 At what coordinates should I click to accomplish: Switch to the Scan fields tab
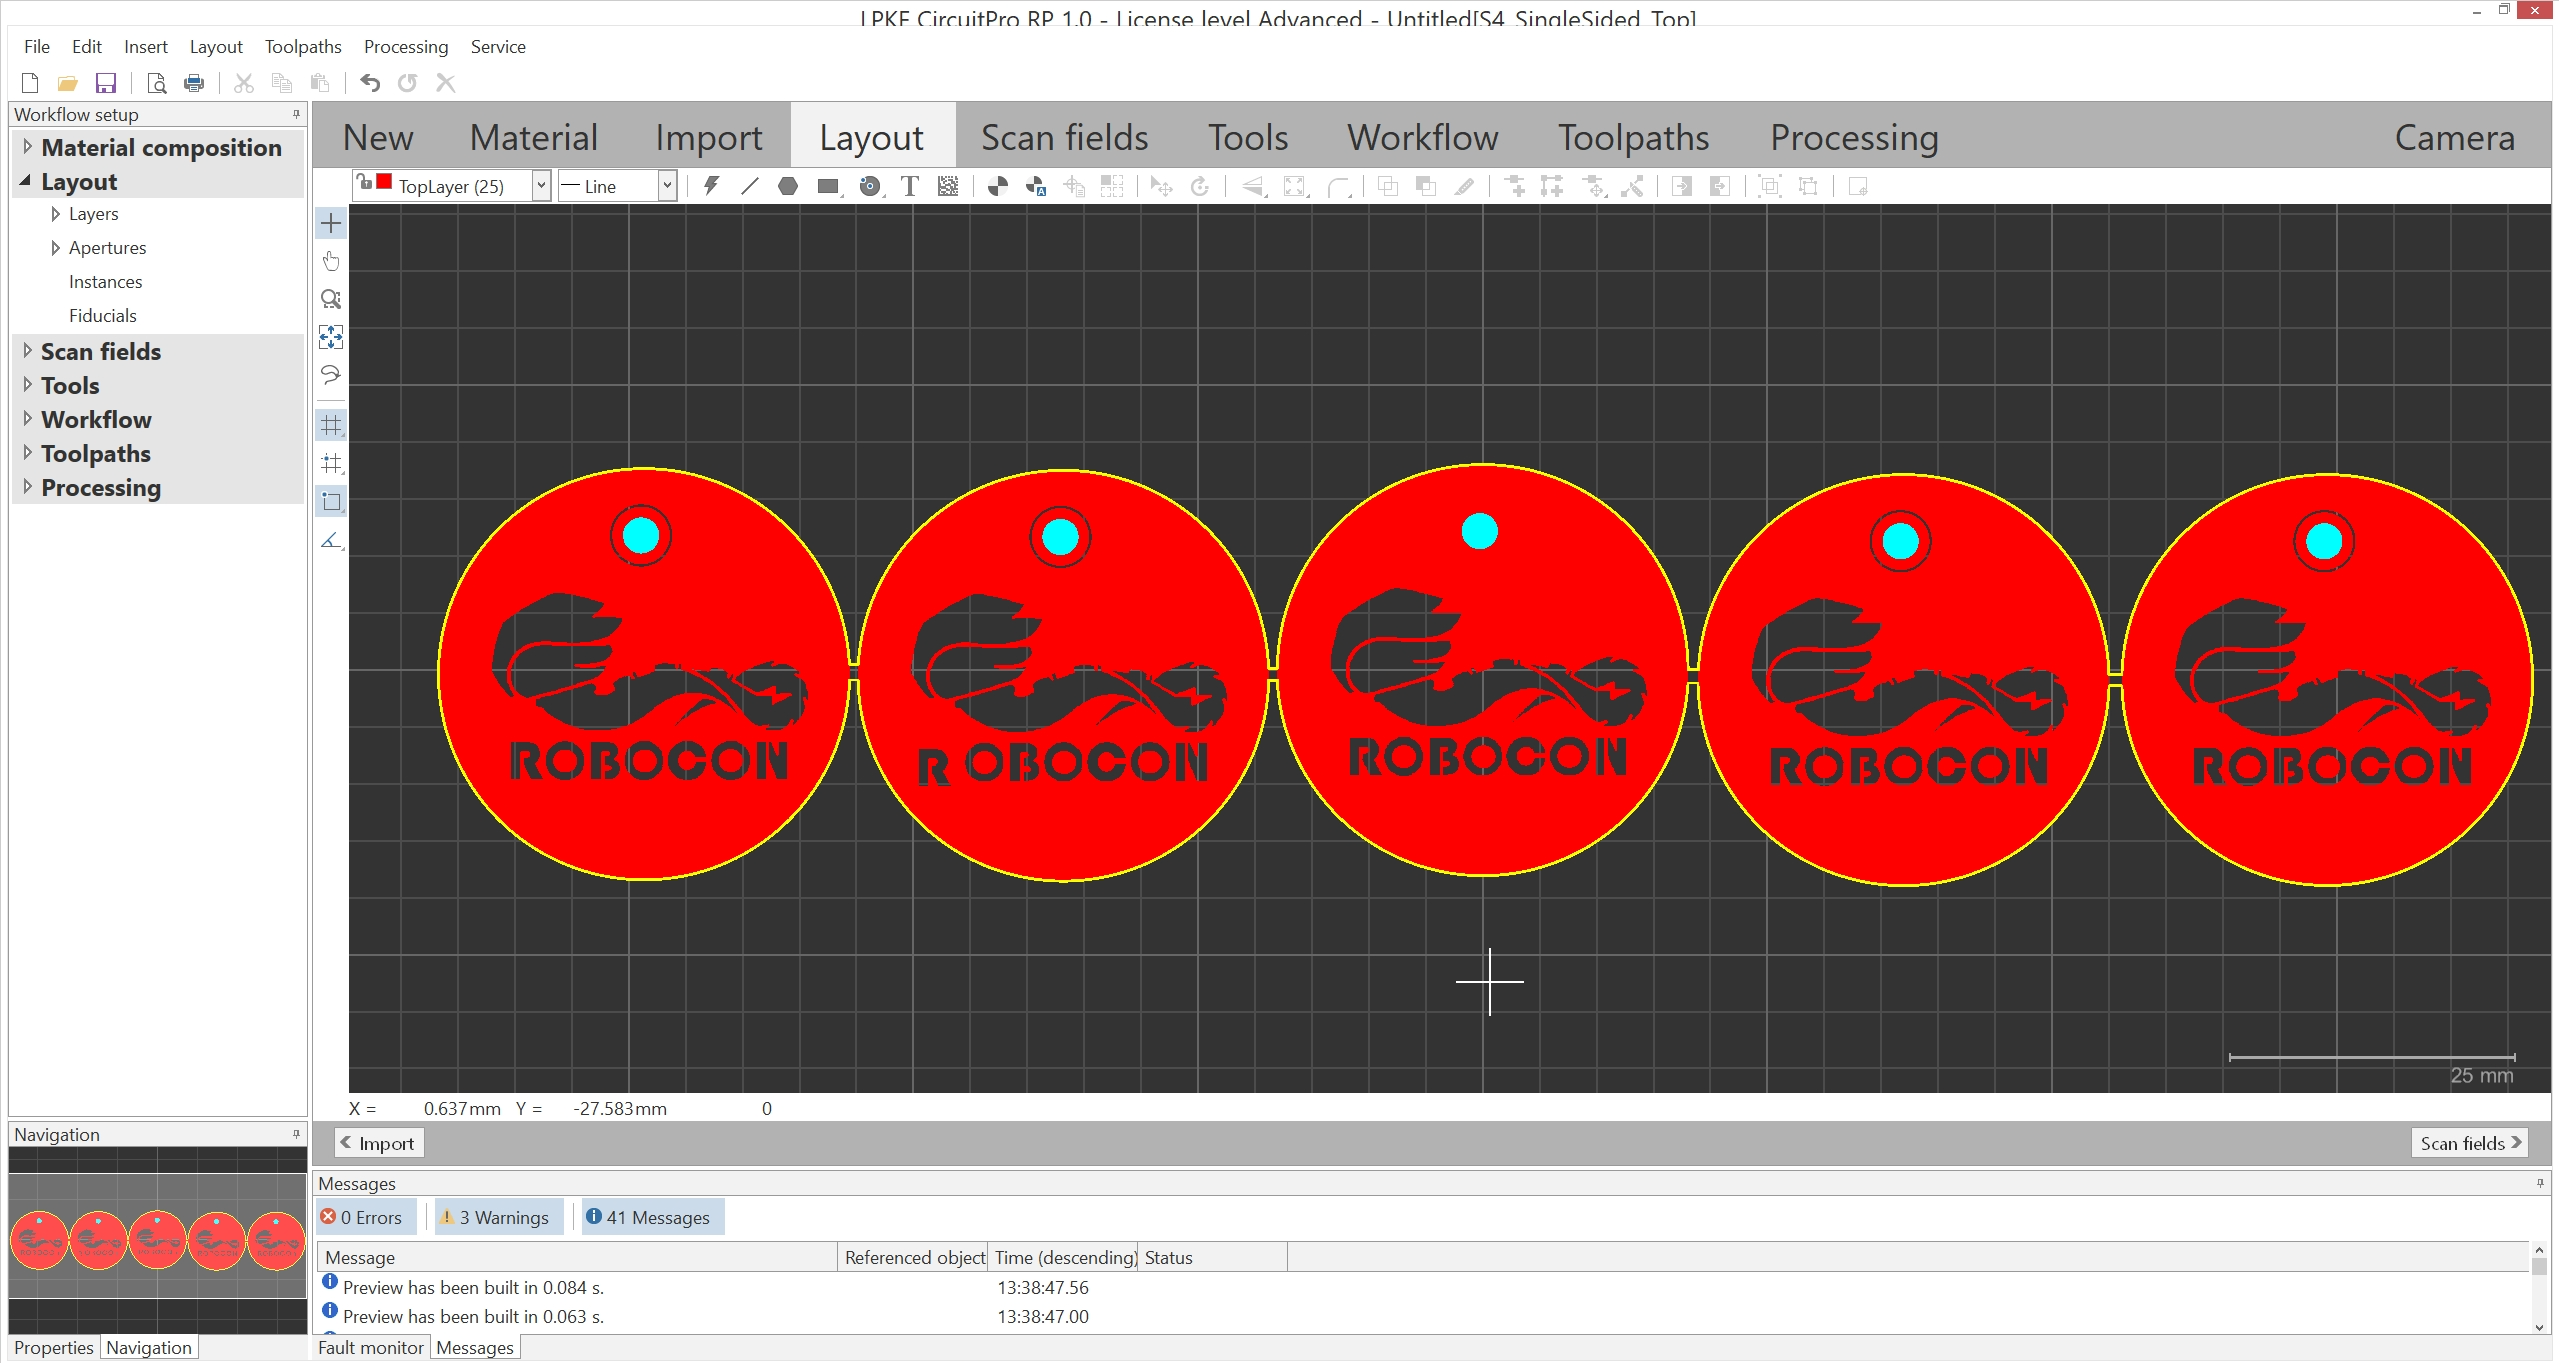1064,137
